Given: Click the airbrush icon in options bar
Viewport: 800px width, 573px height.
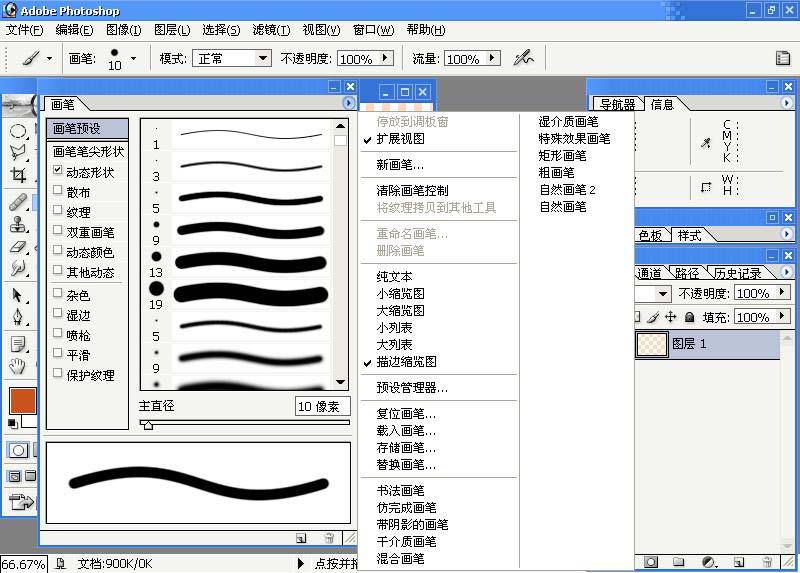Looking at the screenshot, I should click(523, 58).
